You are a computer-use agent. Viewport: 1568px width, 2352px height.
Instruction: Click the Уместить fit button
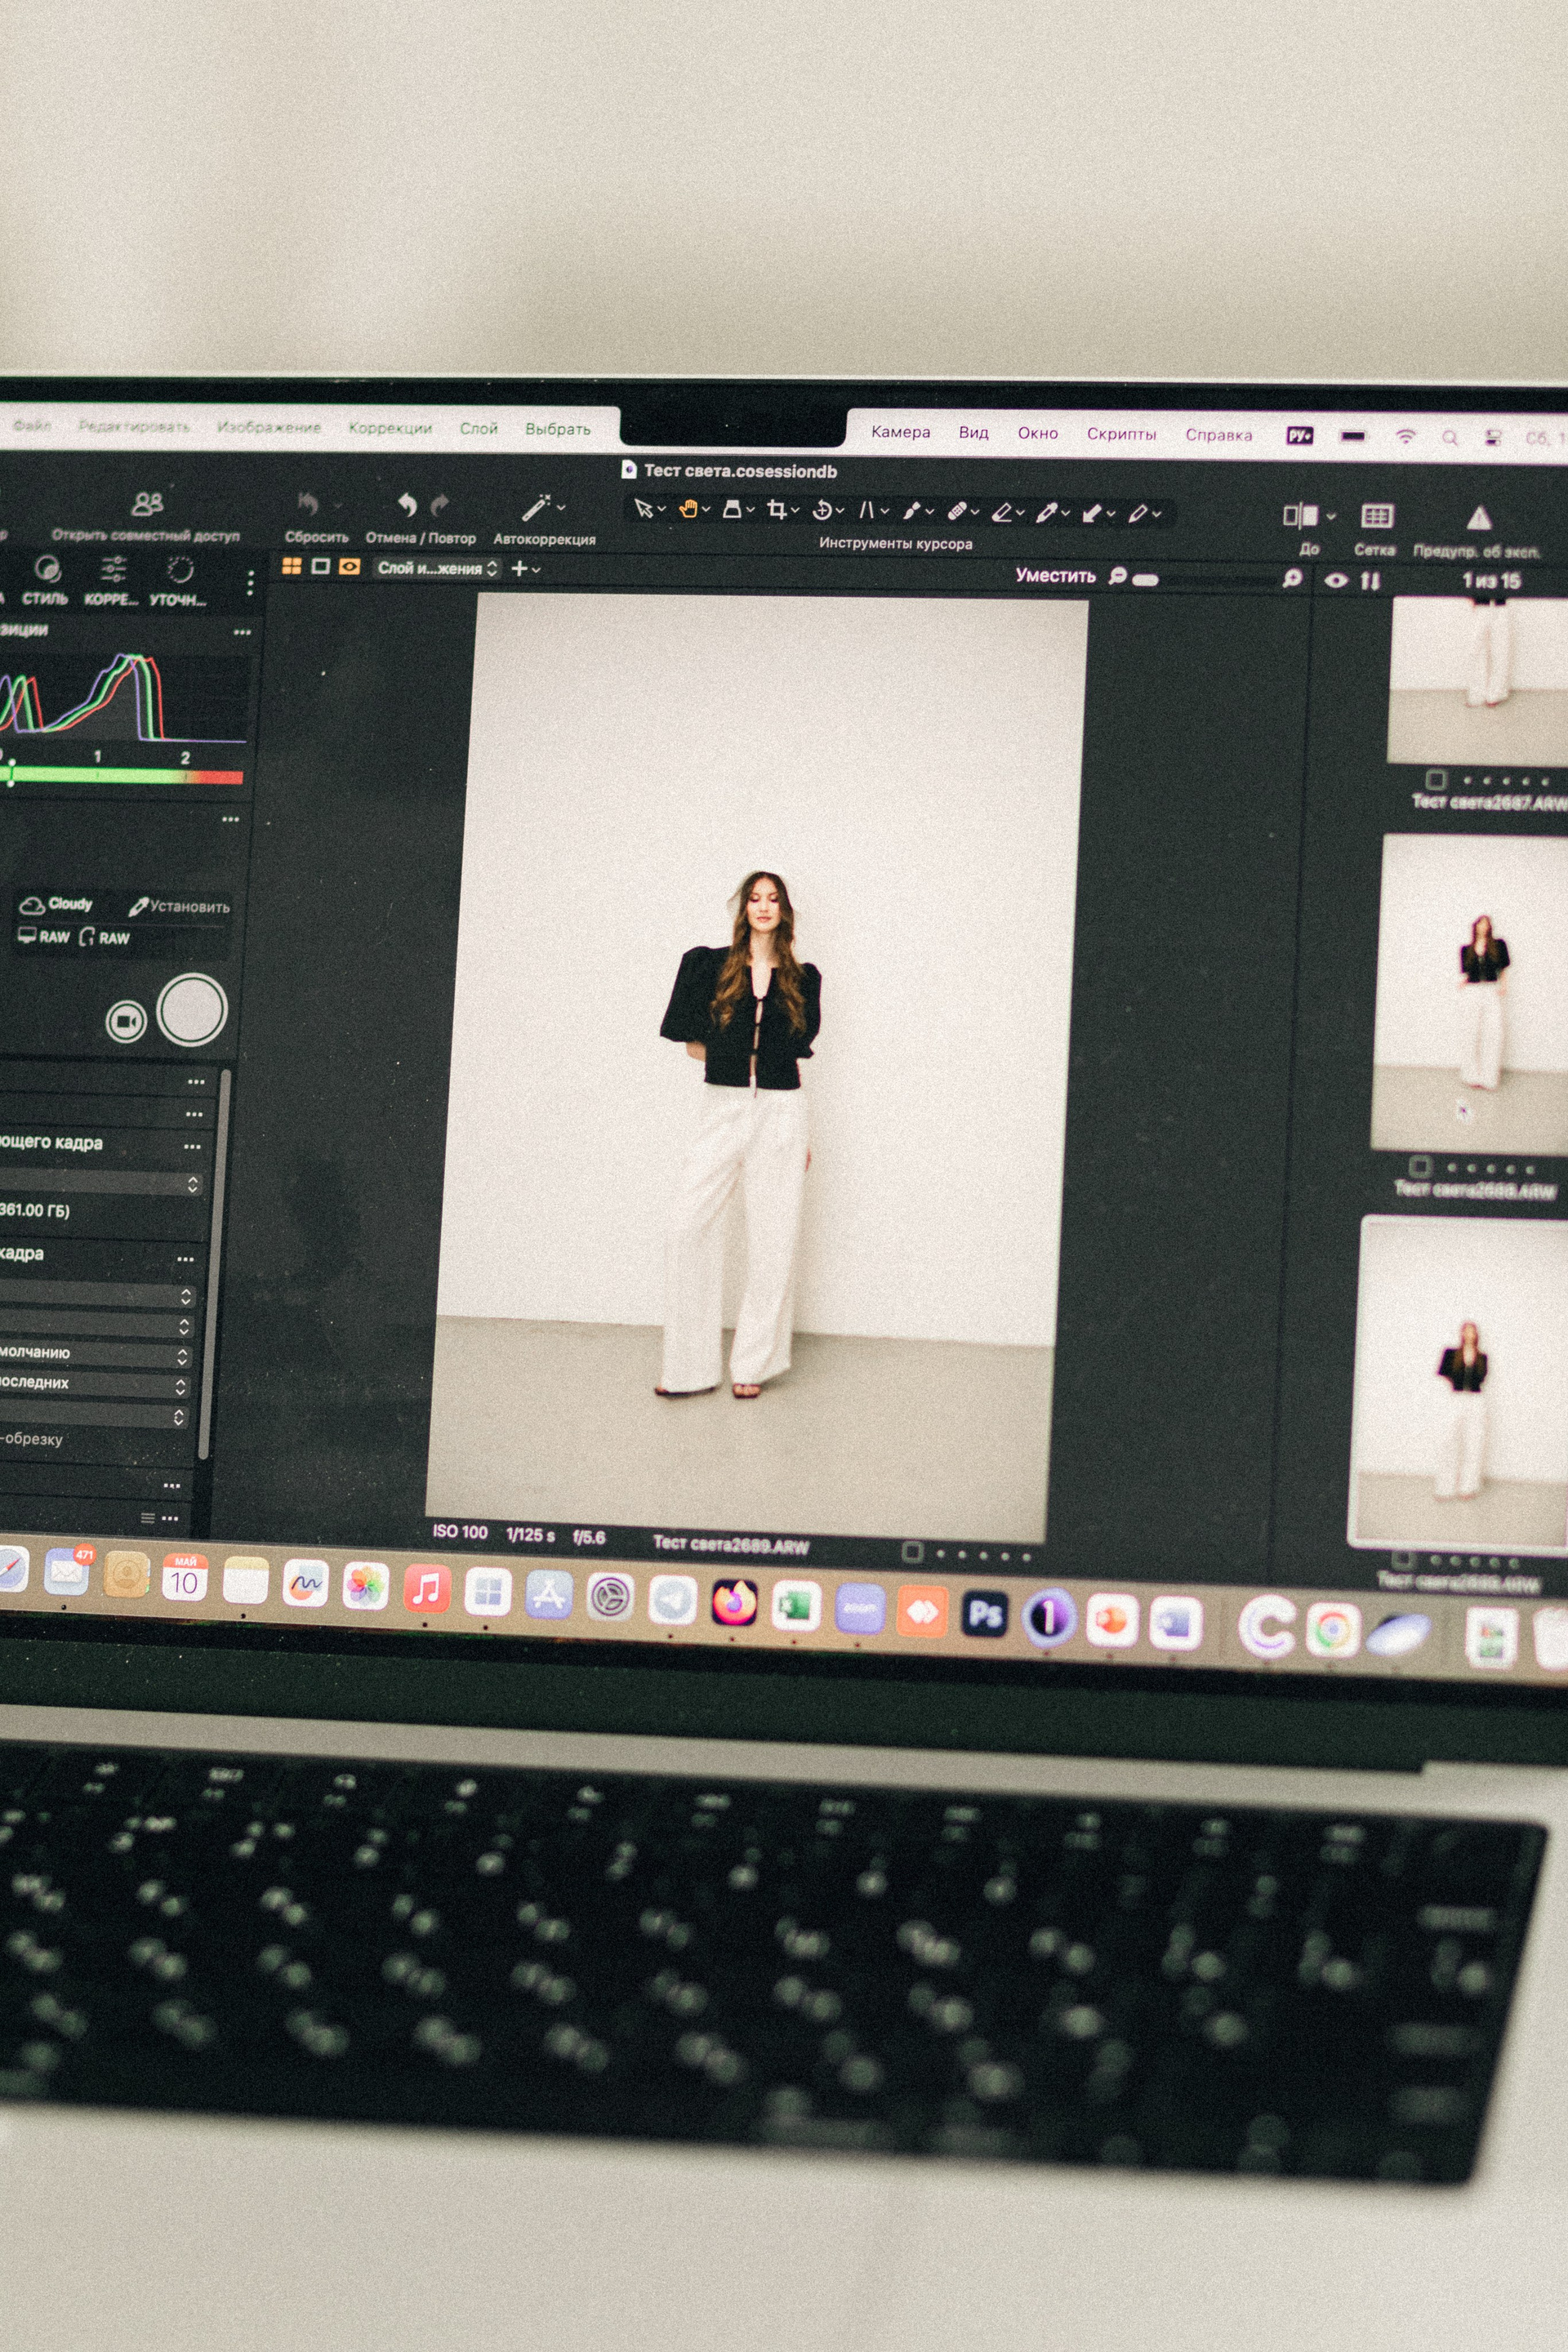tap(1055, 575)
